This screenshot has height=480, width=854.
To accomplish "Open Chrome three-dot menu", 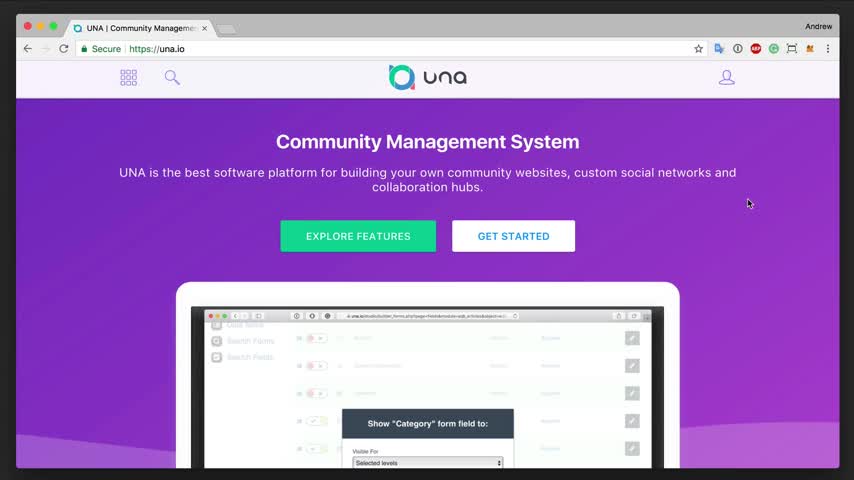I will 828,49.
